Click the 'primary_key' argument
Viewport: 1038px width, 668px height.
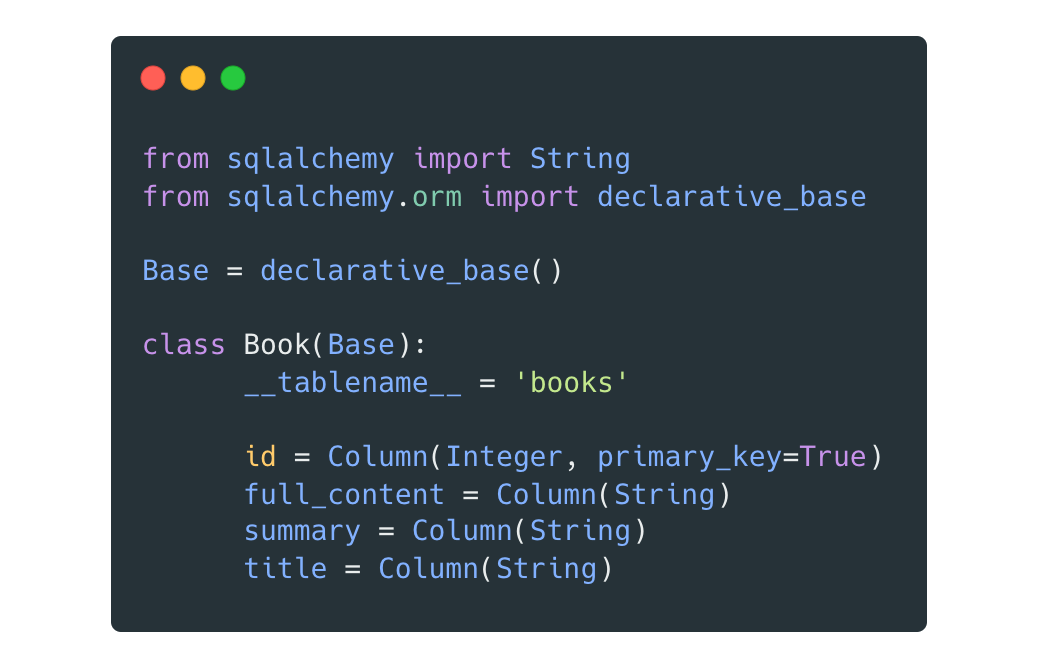click(x=689, y=457)
